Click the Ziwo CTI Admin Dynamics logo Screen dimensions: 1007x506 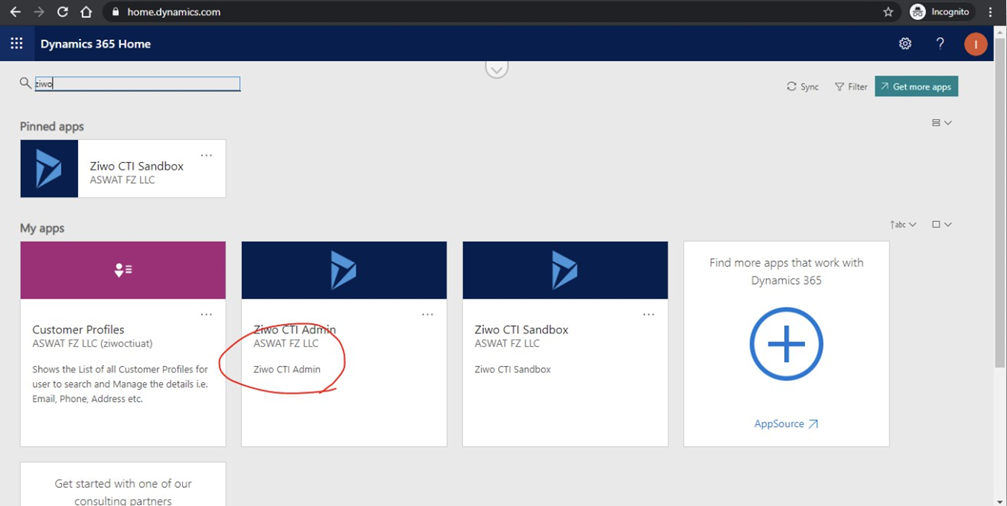pyautogui.click(x=344, y=270)
